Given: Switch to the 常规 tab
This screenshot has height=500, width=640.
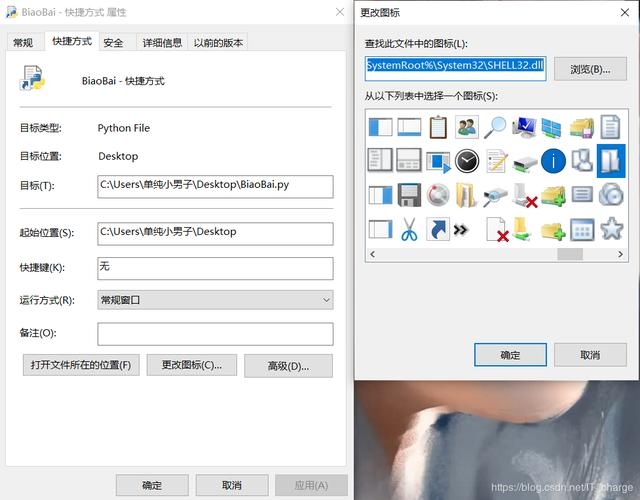Looking at the screenshot, I should point(23,42).
